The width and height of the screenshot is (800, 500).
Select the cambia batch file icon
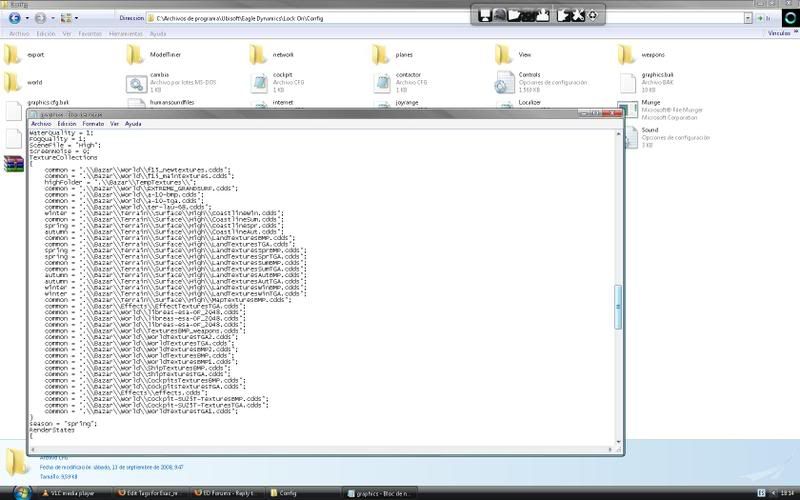136,83
